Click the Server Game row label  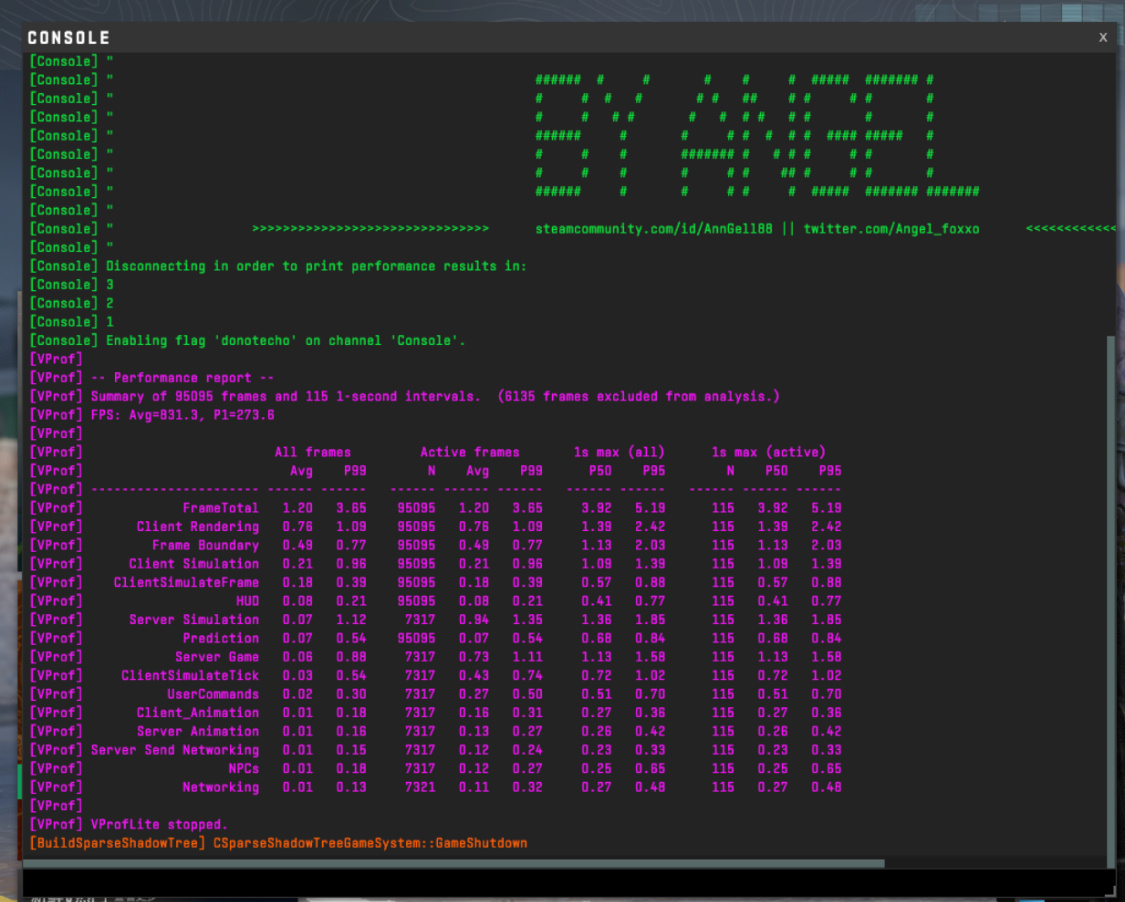(x=217, y=657)
